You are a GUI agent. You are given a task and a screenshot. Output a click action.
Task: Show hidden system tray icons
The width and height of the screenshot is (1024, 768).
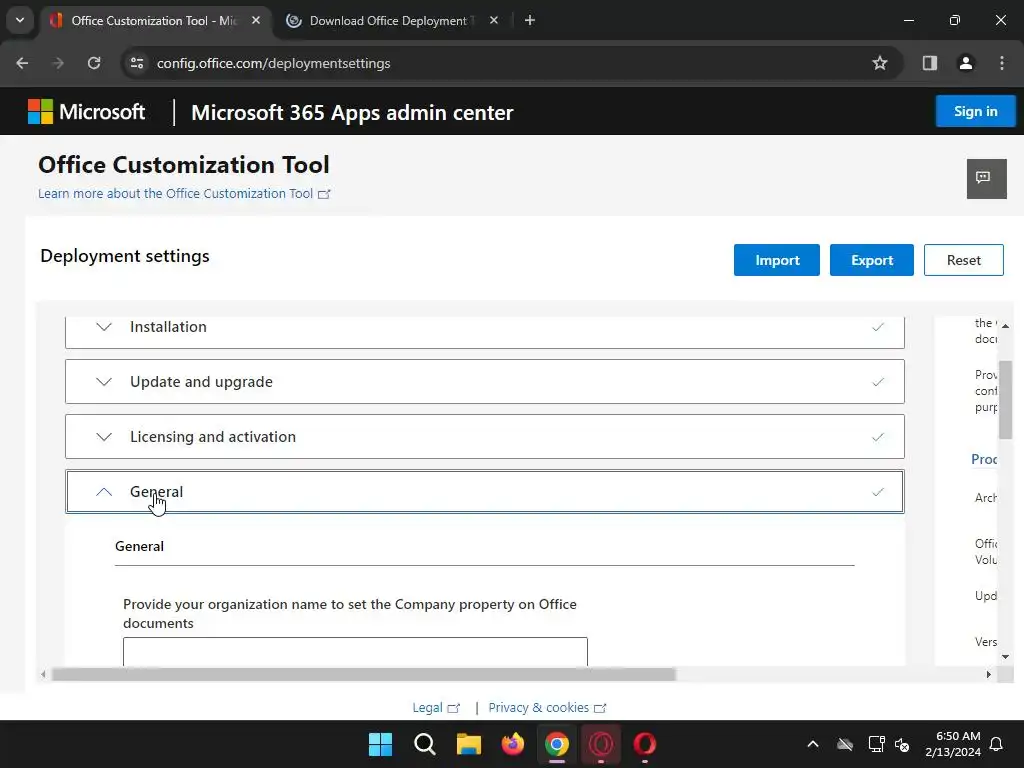813,744
